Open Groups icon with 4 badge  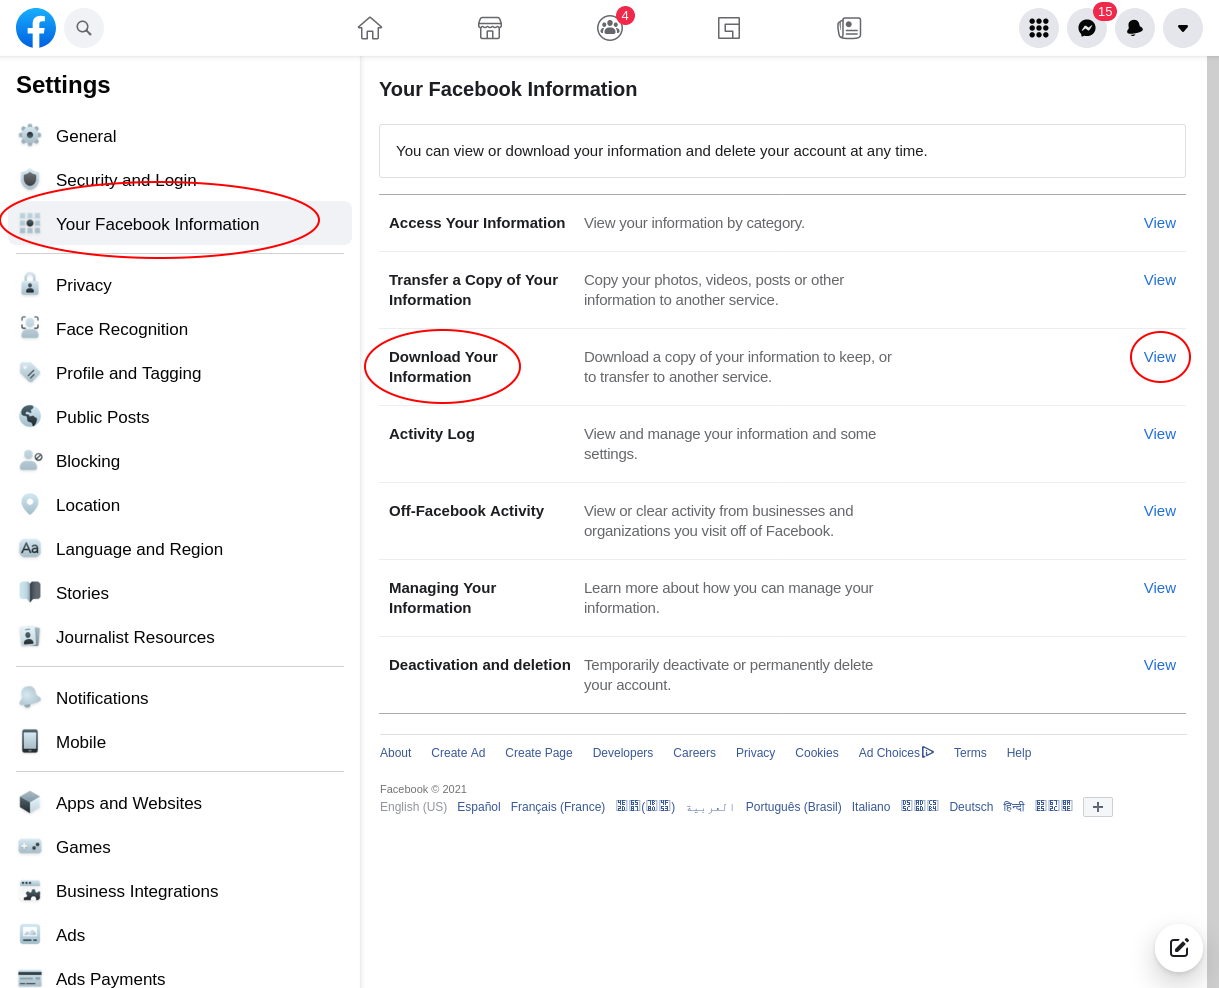click(610, 28)
